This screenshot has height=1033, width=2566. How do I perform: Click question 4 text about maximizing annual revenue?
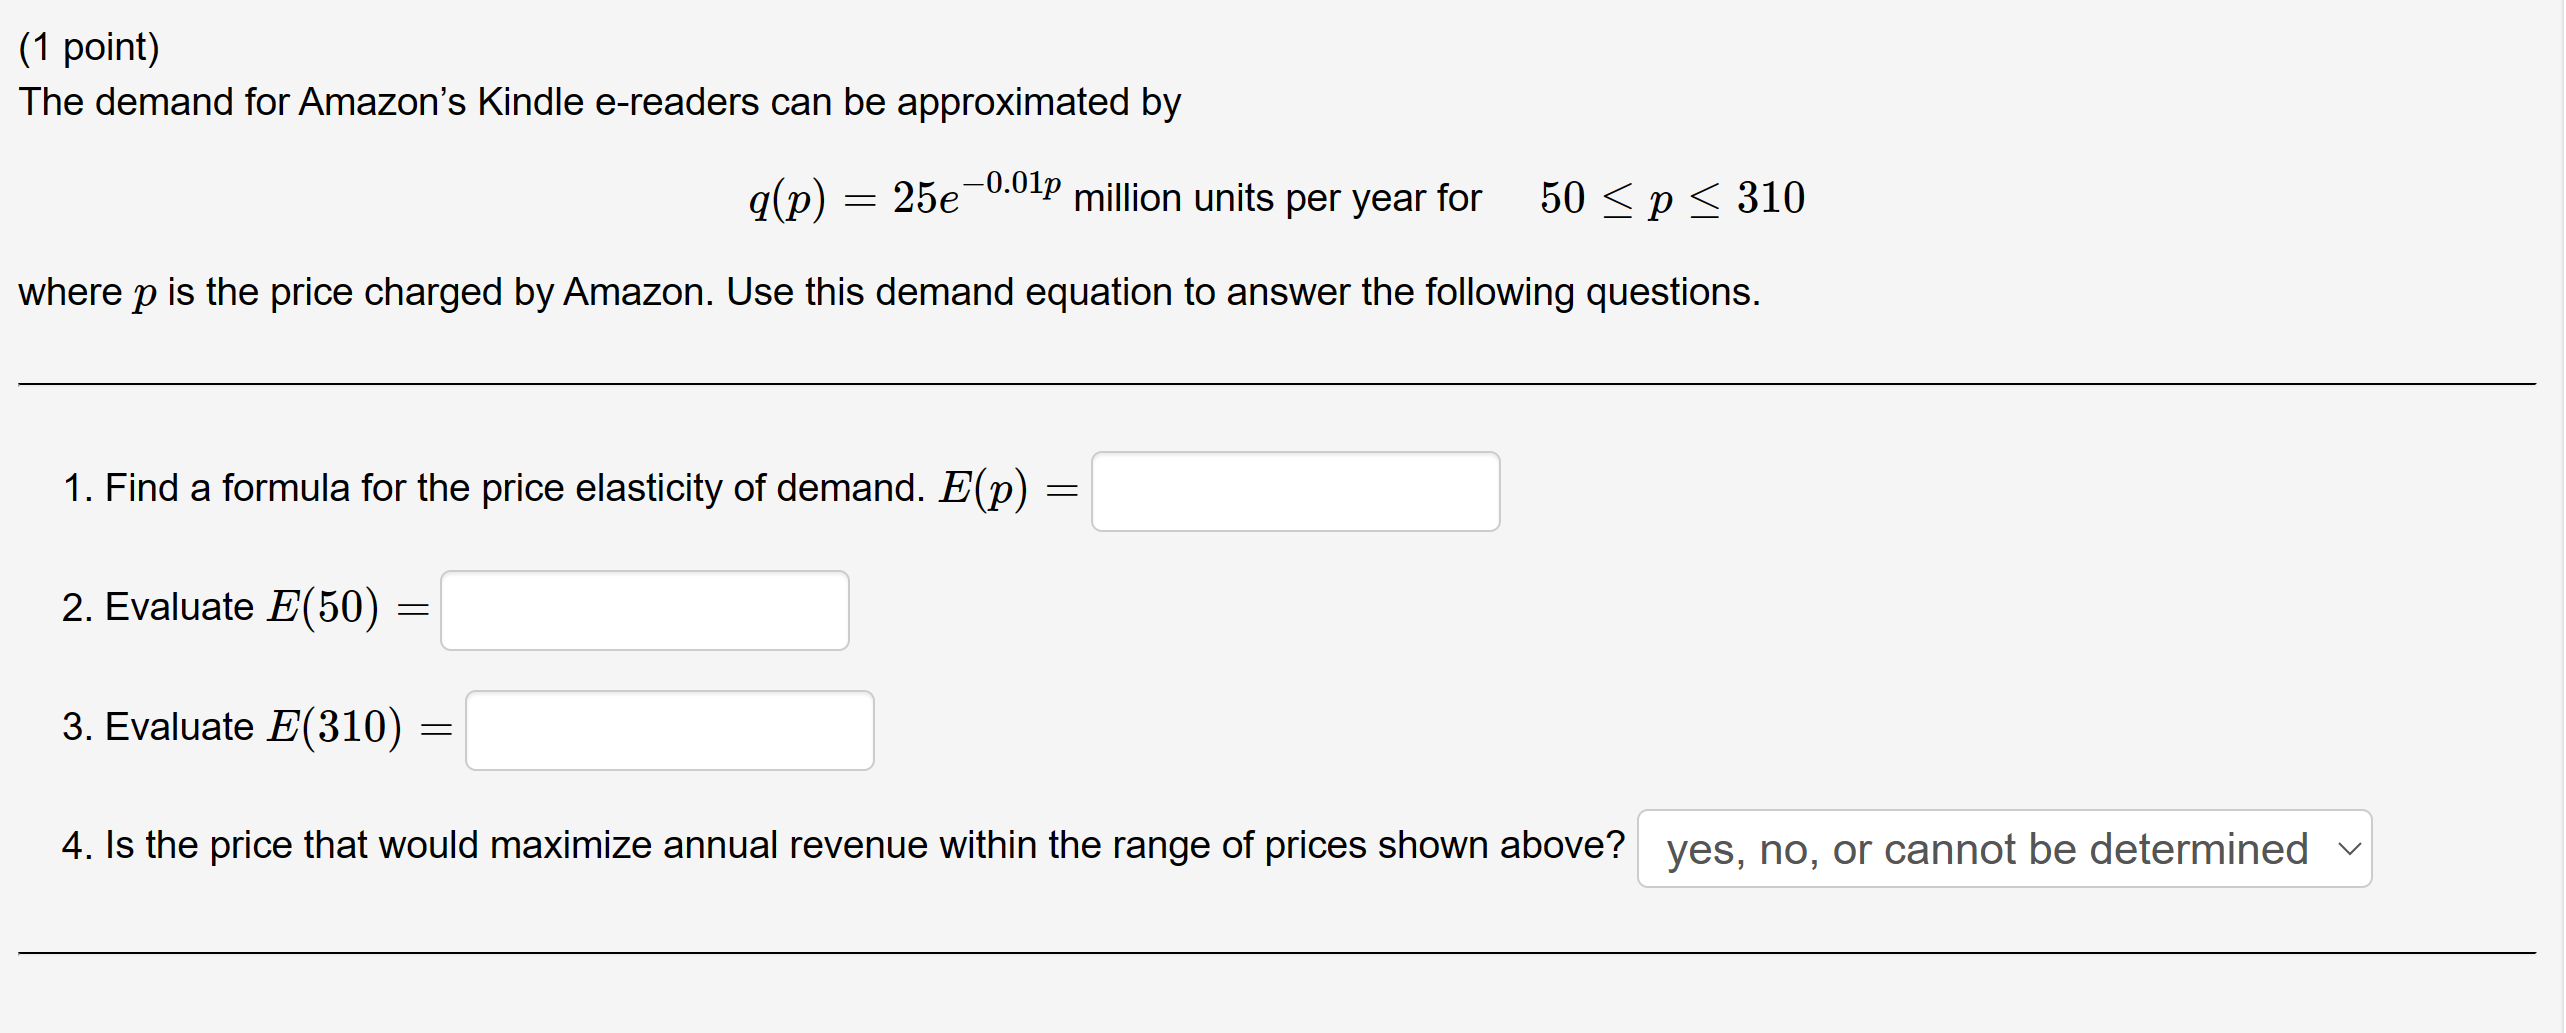click(843, 846)
